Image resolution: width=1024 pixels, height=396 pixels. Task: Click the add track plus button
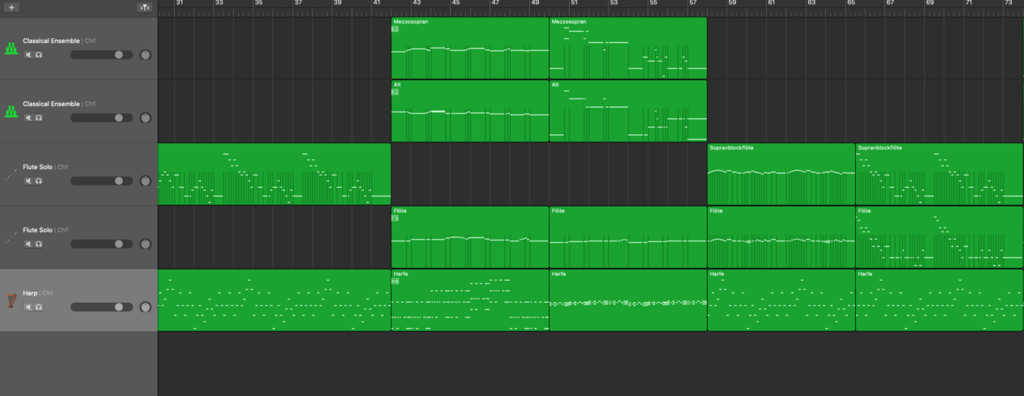(x=11, y=8)
